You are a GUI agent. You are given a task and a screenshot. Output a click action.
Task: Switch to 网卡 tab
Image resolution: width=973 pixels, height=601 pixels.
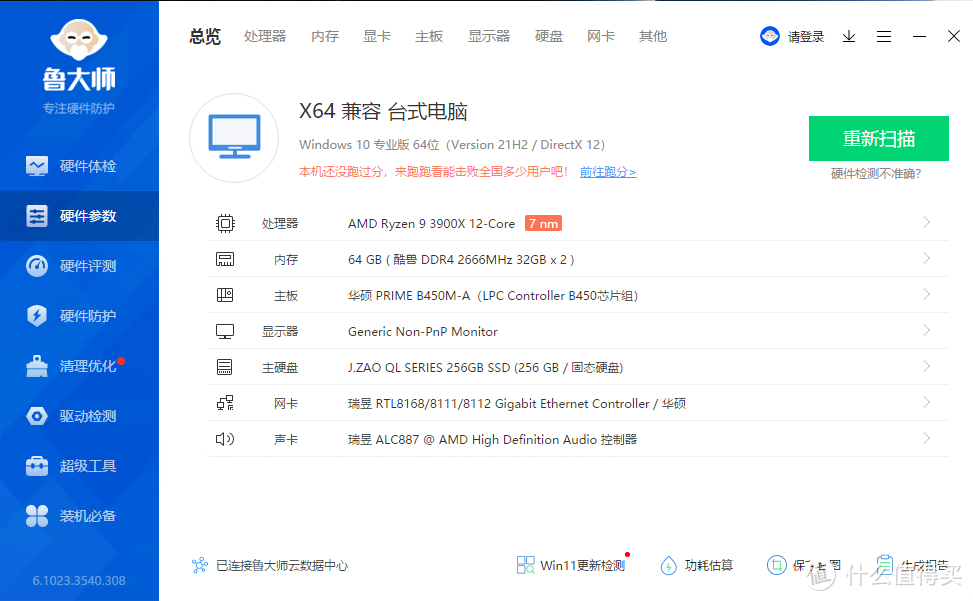[601, 37]
